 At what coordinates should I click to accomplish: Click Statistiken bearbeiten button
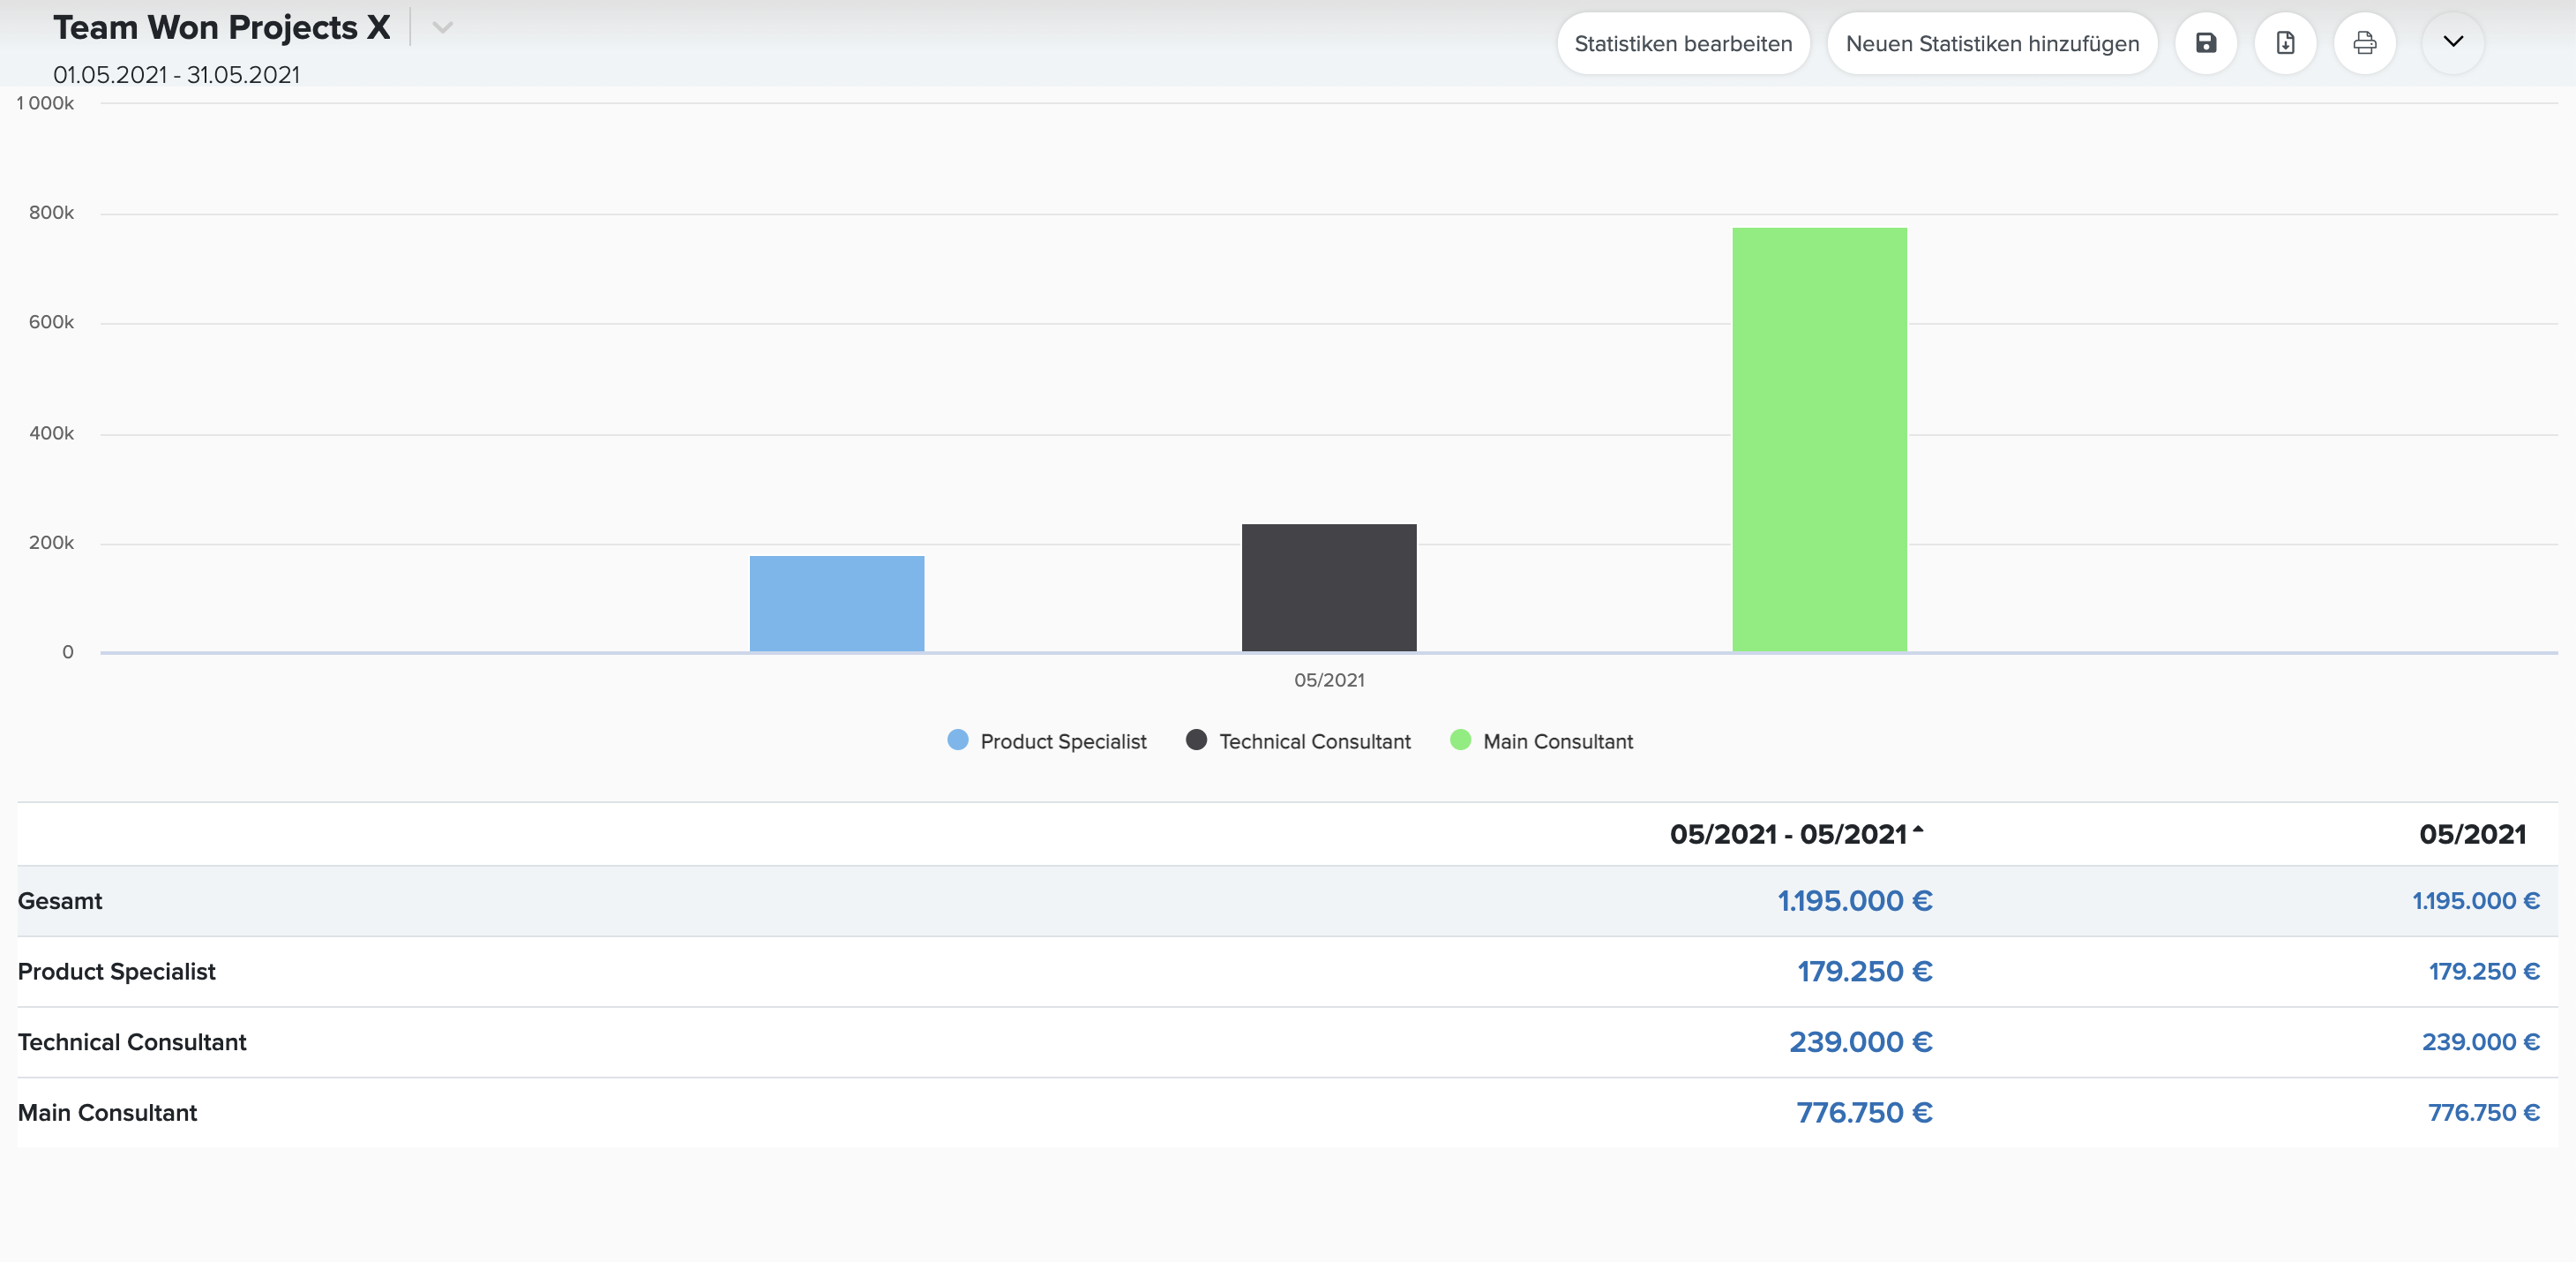pyautogui.click(x=1683, y=43)
